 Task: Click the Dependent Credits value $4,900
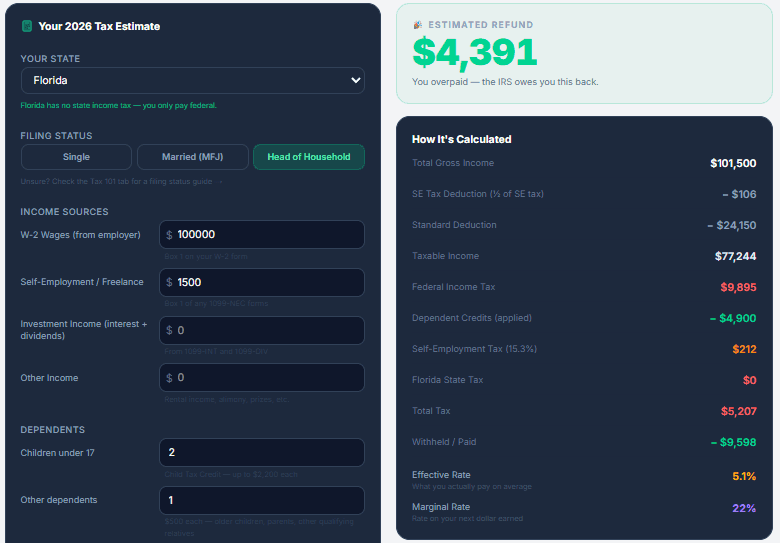tap(733, 318)
